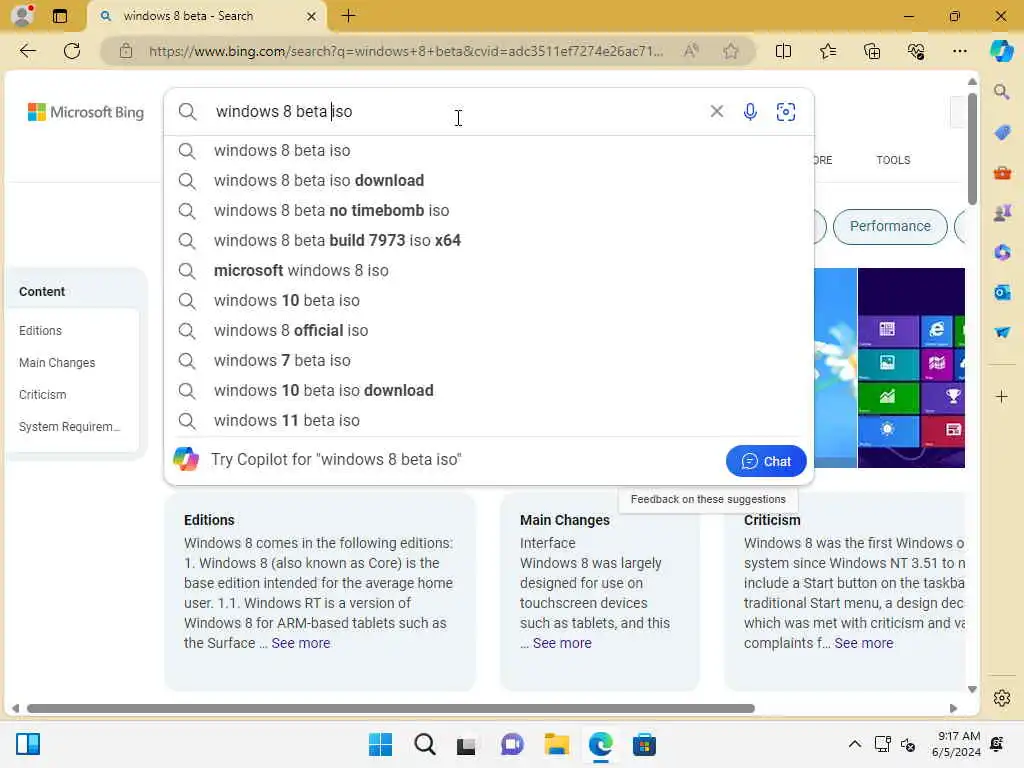This screenshot has height=768, width=1024.
Task: Click See more in Criticism card
Action: pyautogui.click(x=863, y=643)
